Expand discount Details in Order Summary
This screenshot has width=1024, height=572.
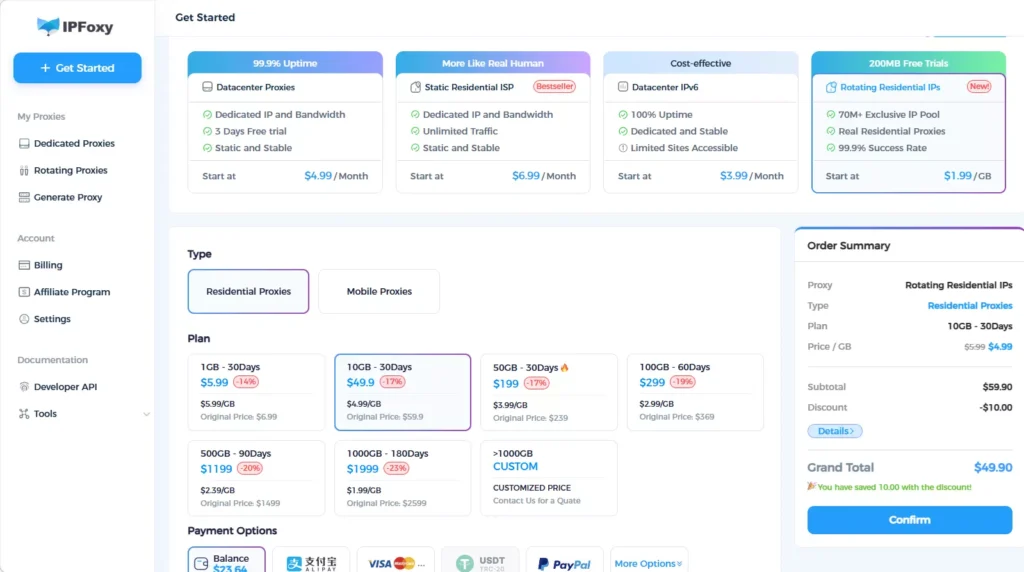pos(834,431)
